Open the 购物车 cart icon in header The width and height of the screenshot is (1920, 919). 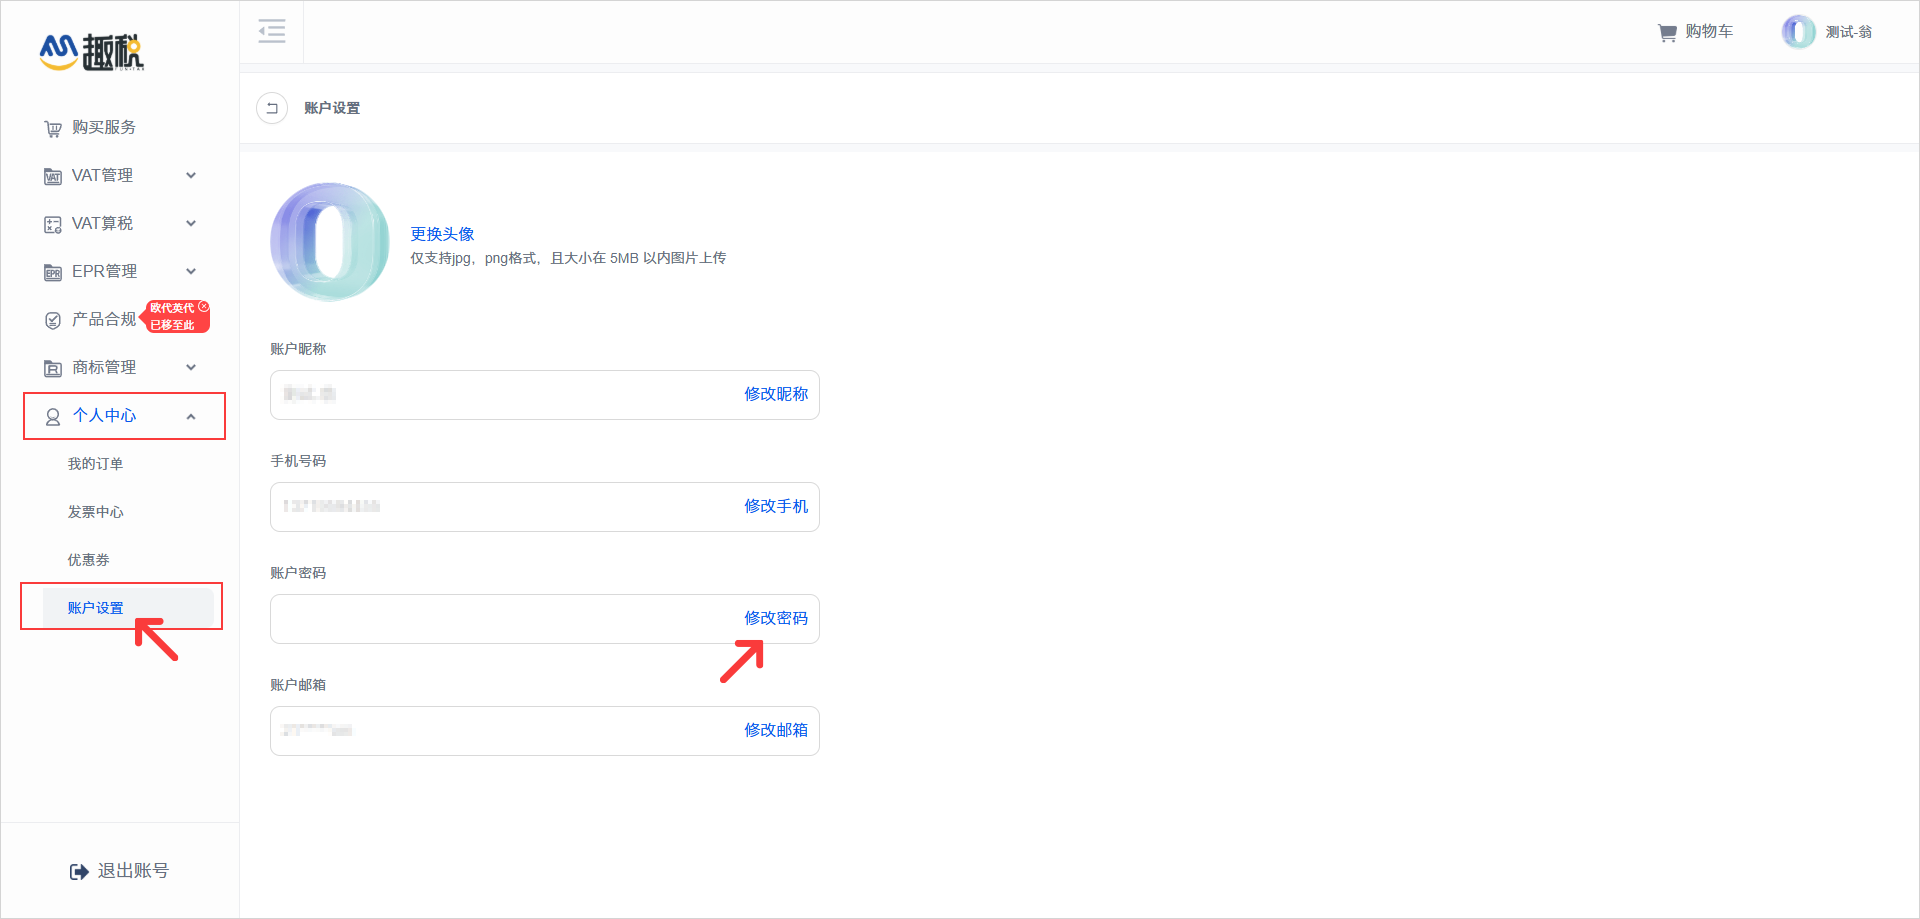[x=1666, y=31]
